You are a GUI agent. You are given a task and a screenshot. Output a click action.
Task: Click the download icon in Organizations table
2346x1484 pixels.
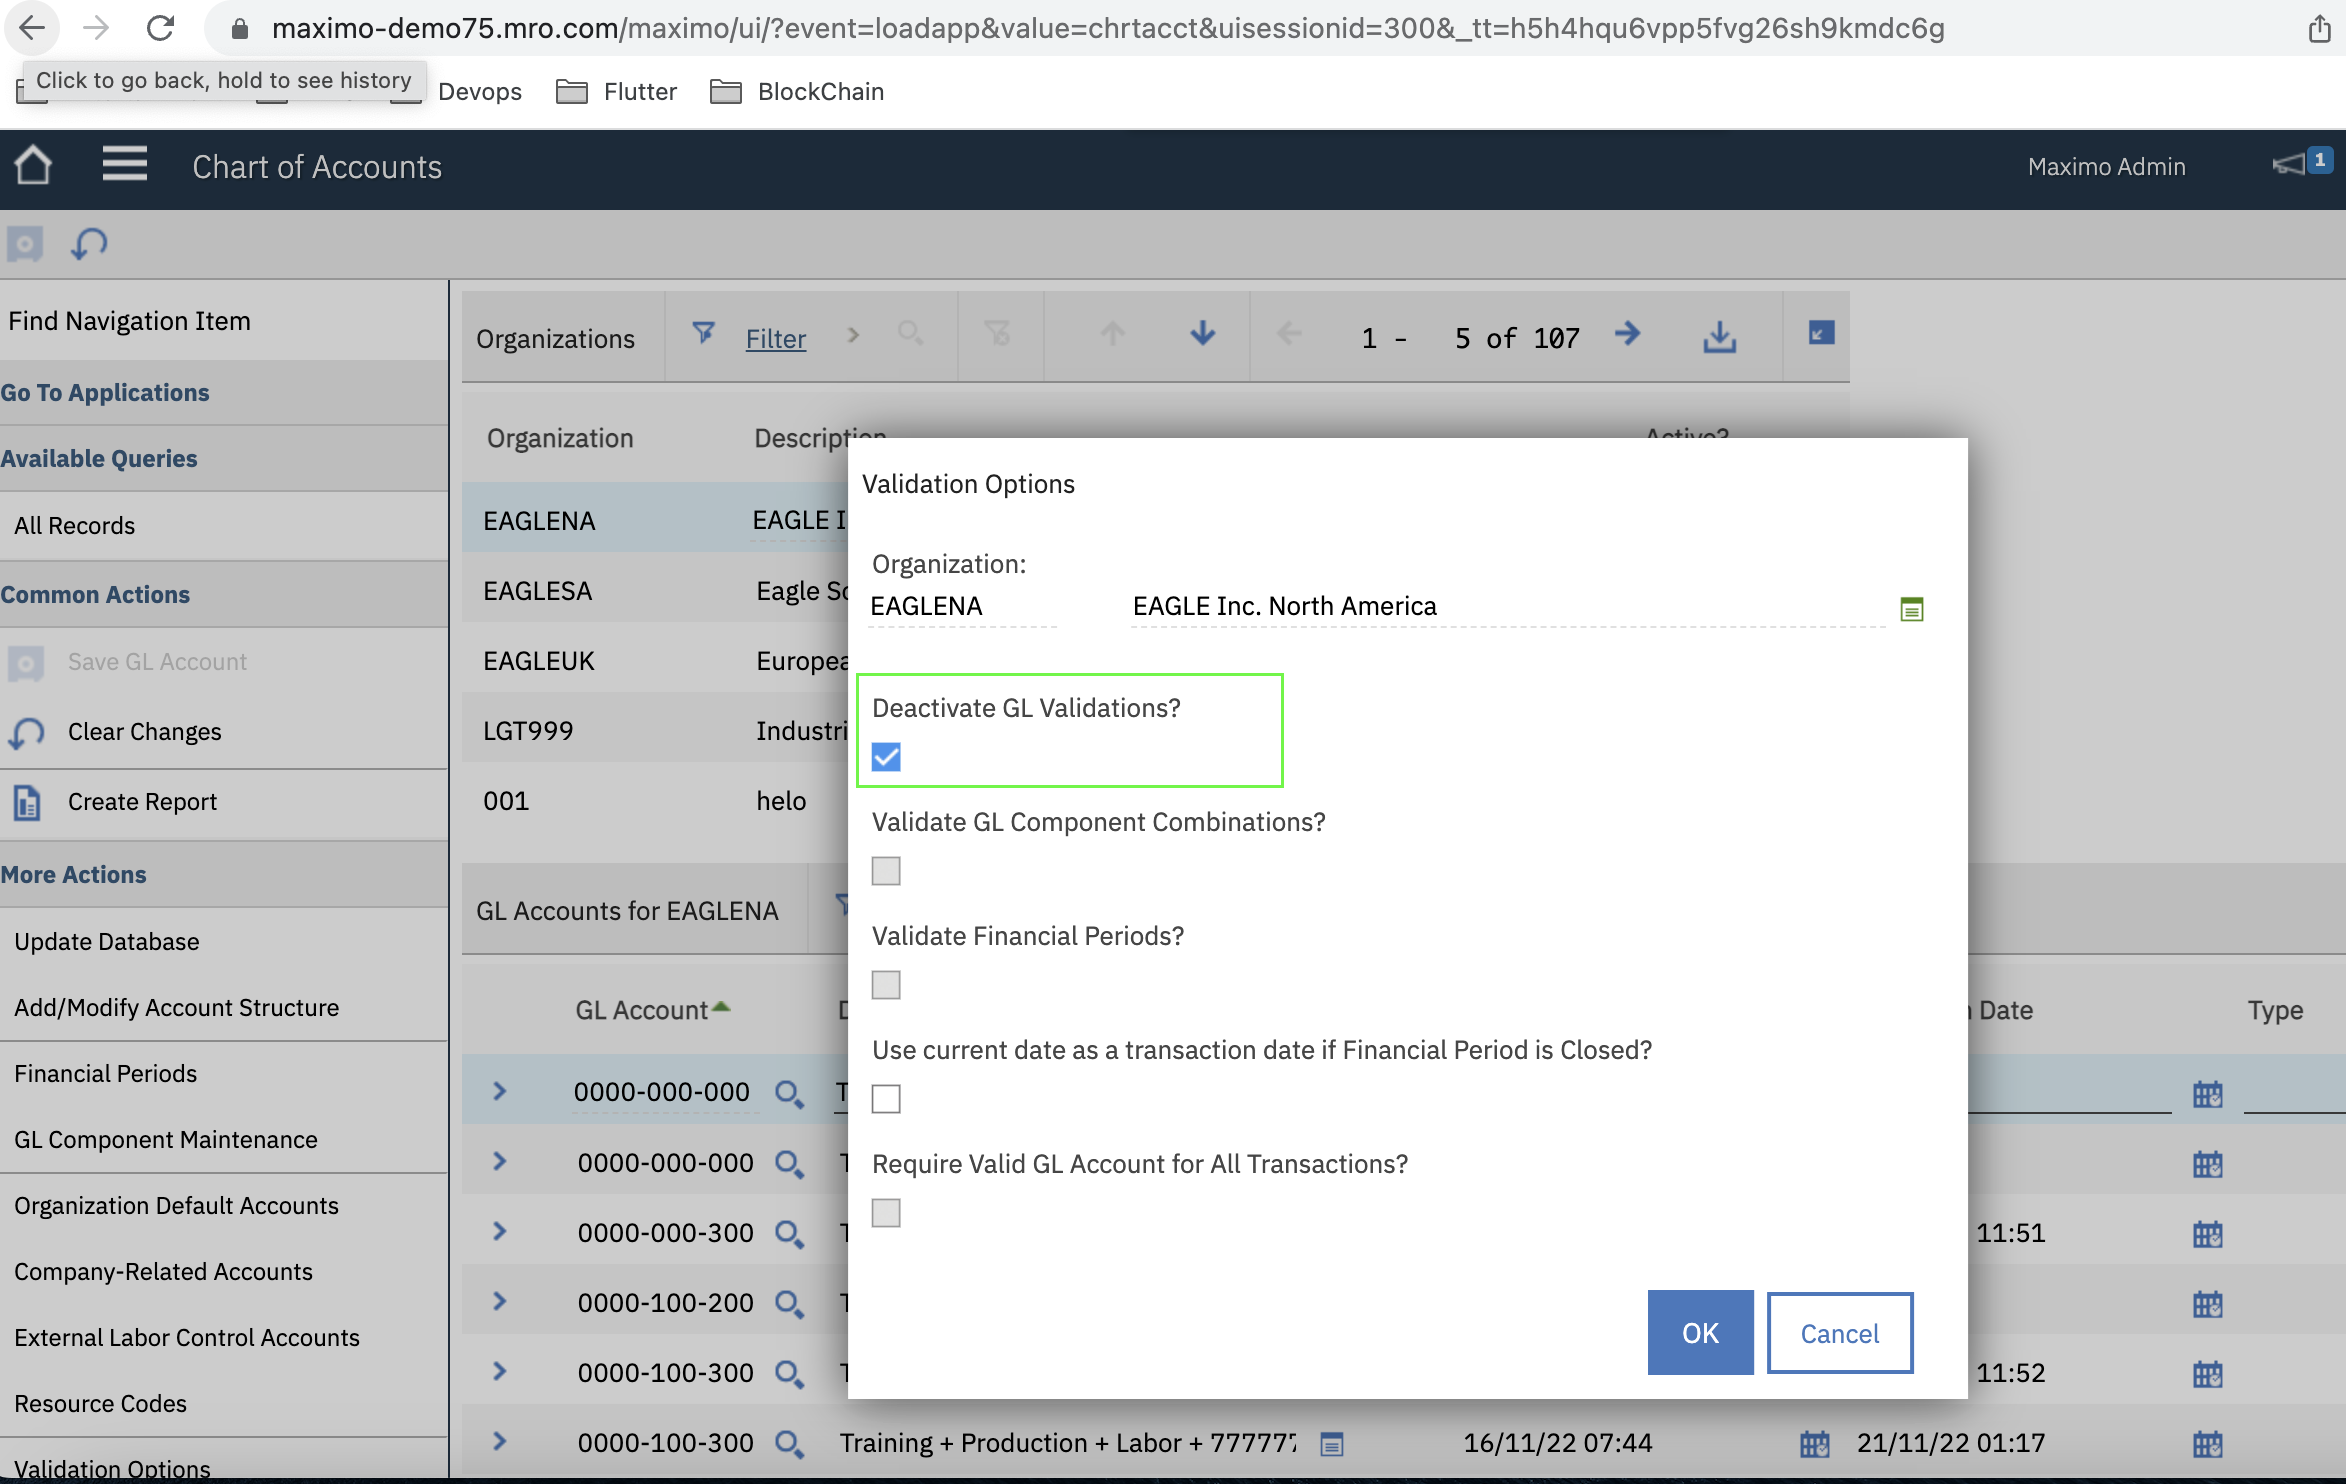[1719, 337]
